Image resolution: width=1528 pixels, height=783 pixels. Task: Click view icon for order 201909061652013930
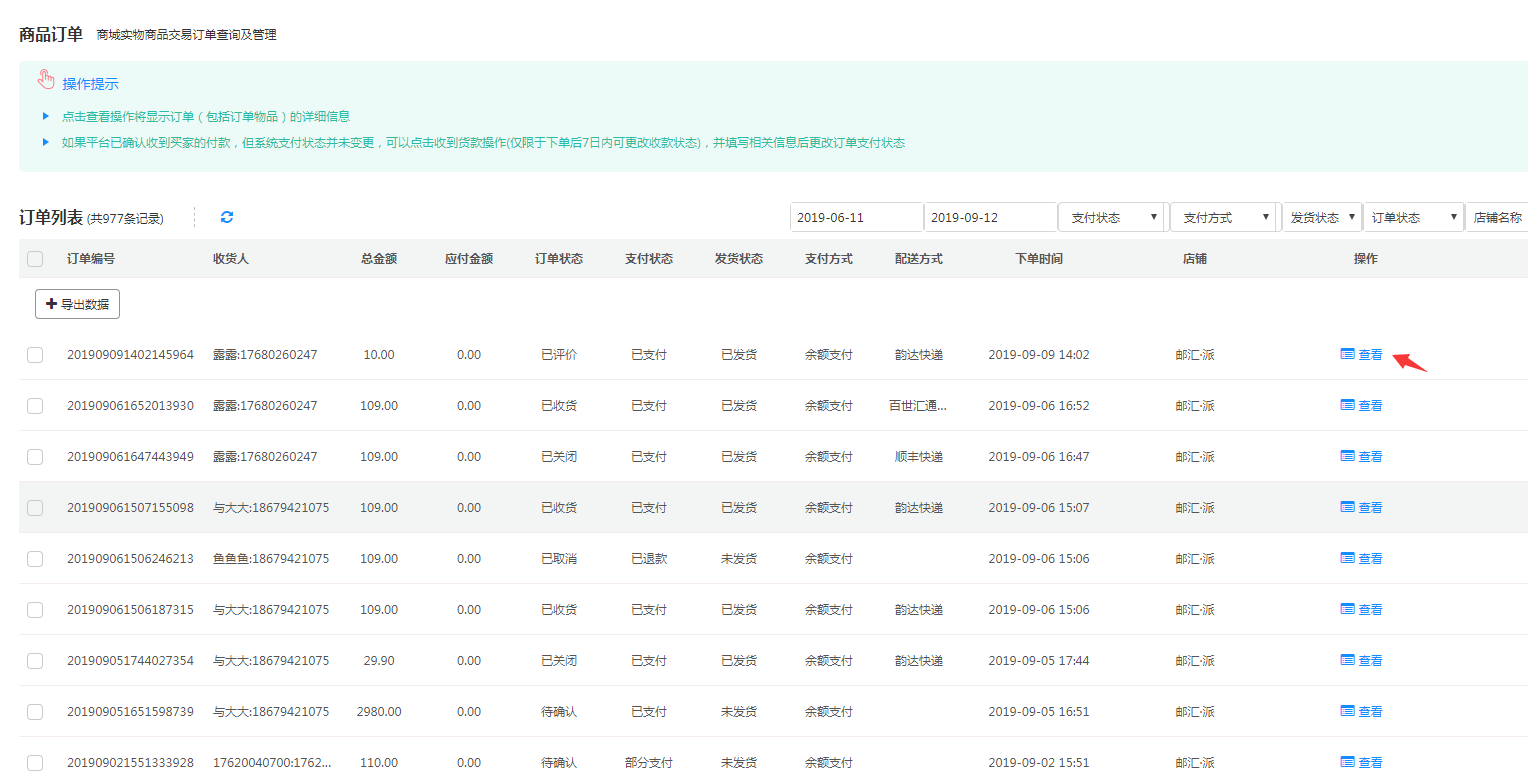click(x=1347, y=405)
